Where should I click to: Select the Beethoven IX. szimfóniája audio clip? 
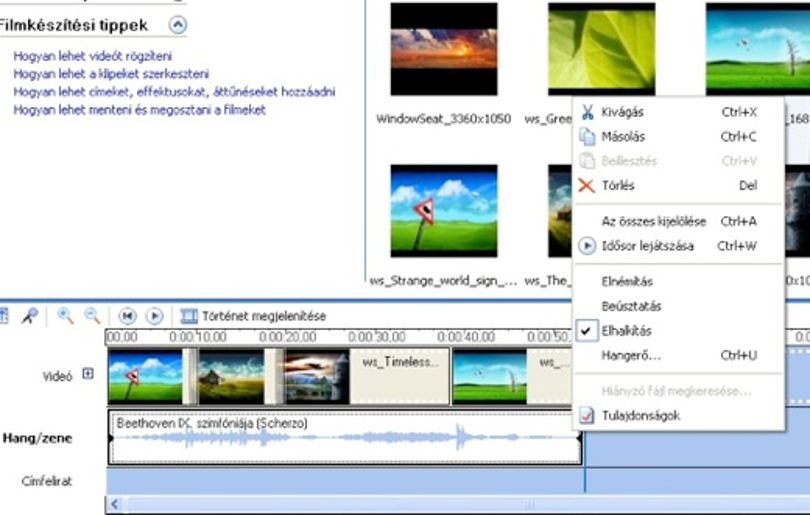pyautogui.click(x=345, y=437)
